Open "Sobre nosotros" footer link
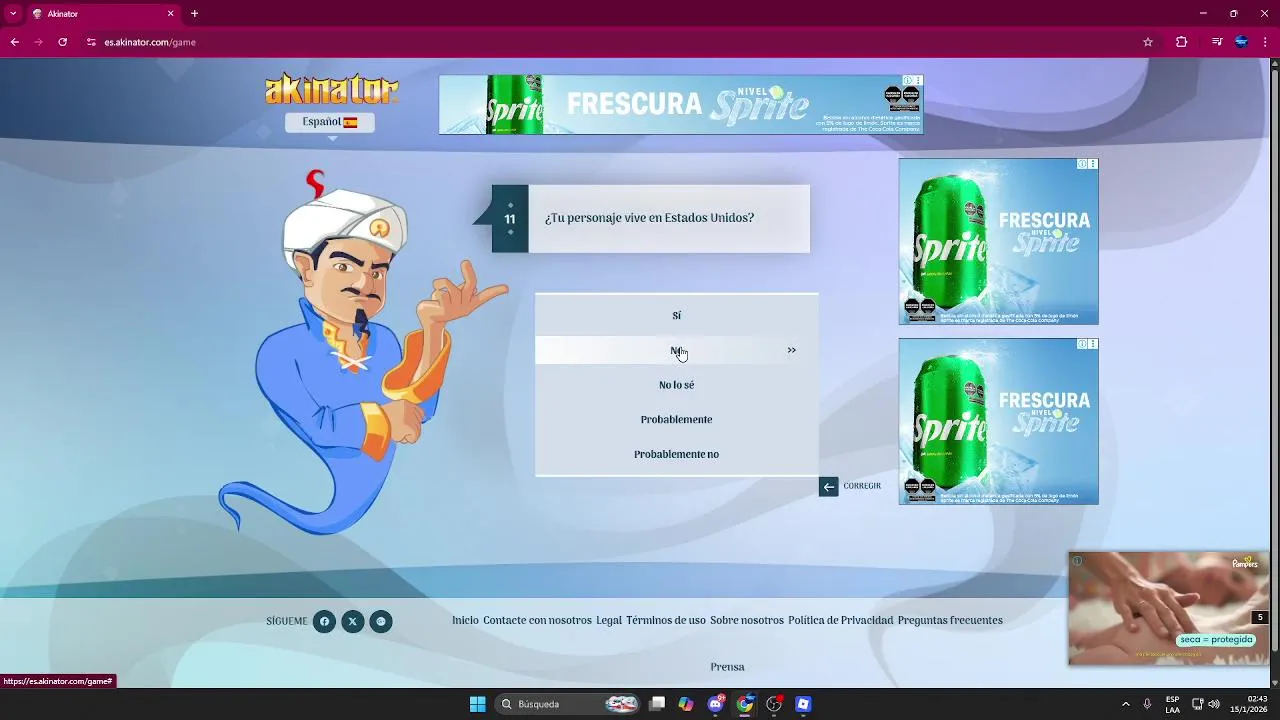This screenshot has height=720, width=1280. click(747, 620)
